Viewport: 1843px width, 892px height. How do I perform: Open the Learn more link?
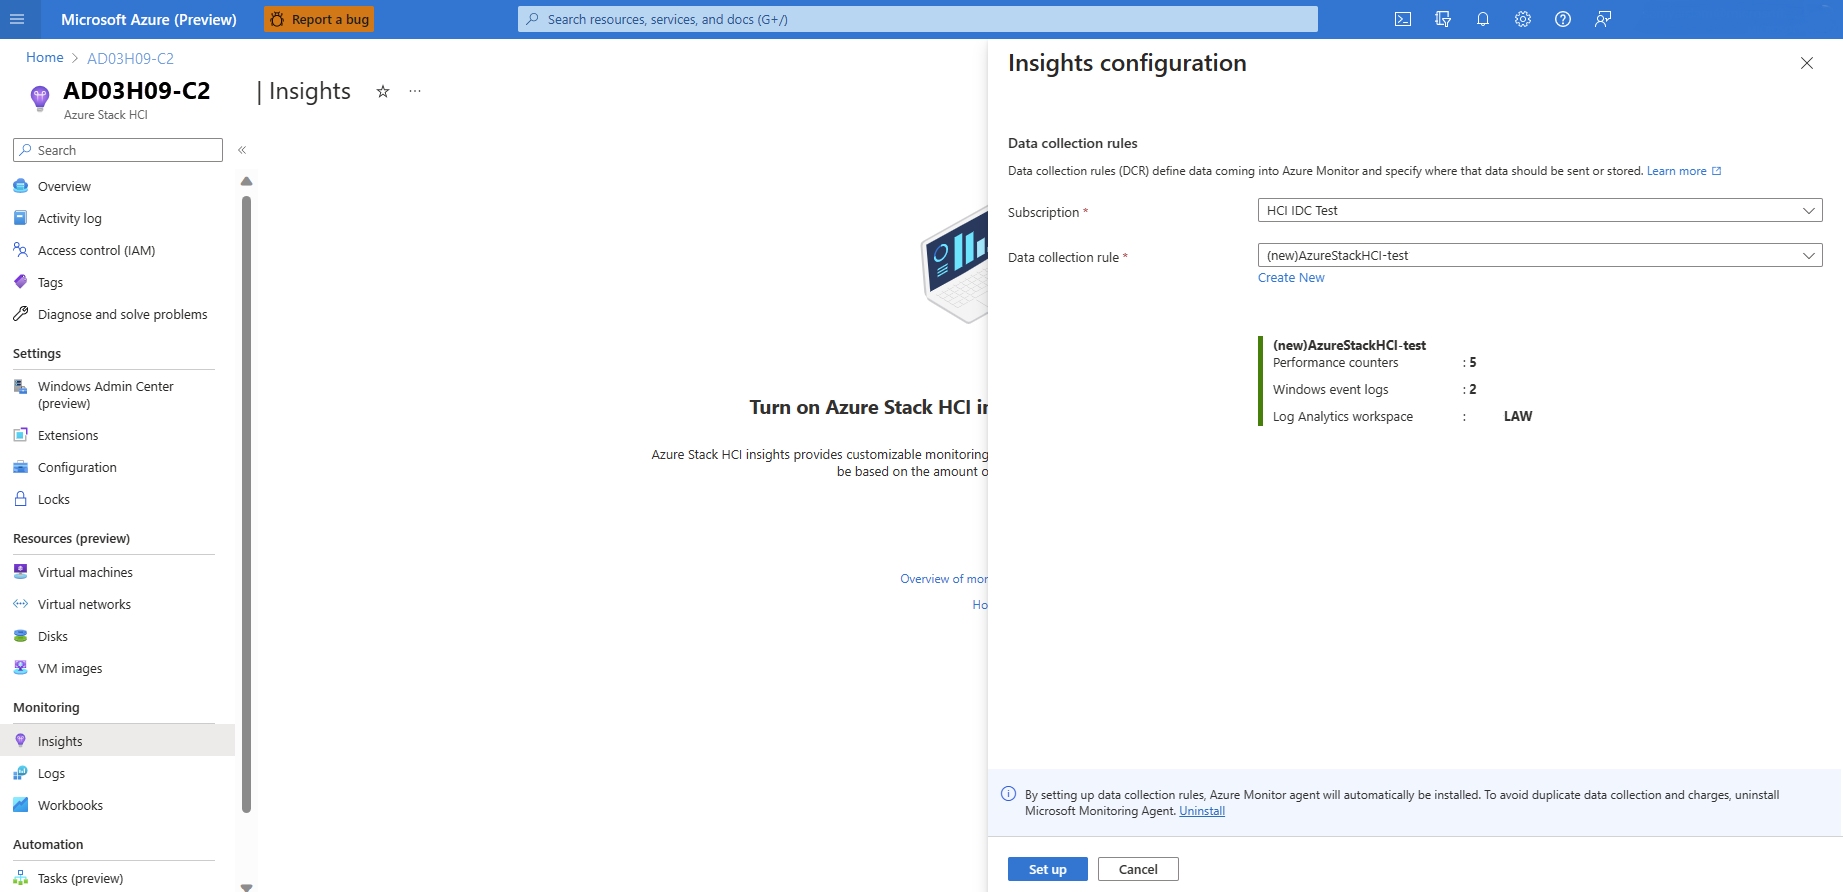point(1684,171)
